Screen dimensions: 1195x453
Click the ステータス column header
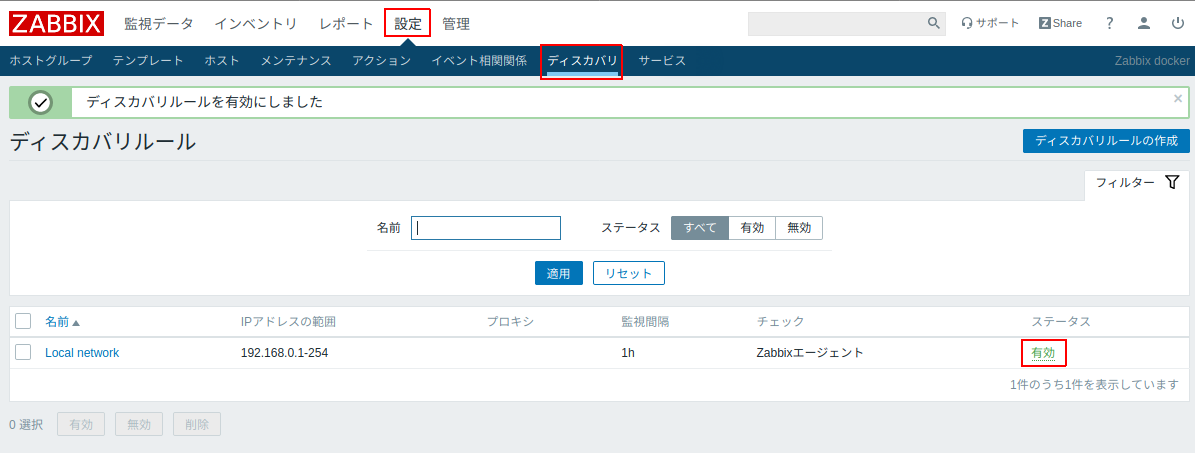1061,322
